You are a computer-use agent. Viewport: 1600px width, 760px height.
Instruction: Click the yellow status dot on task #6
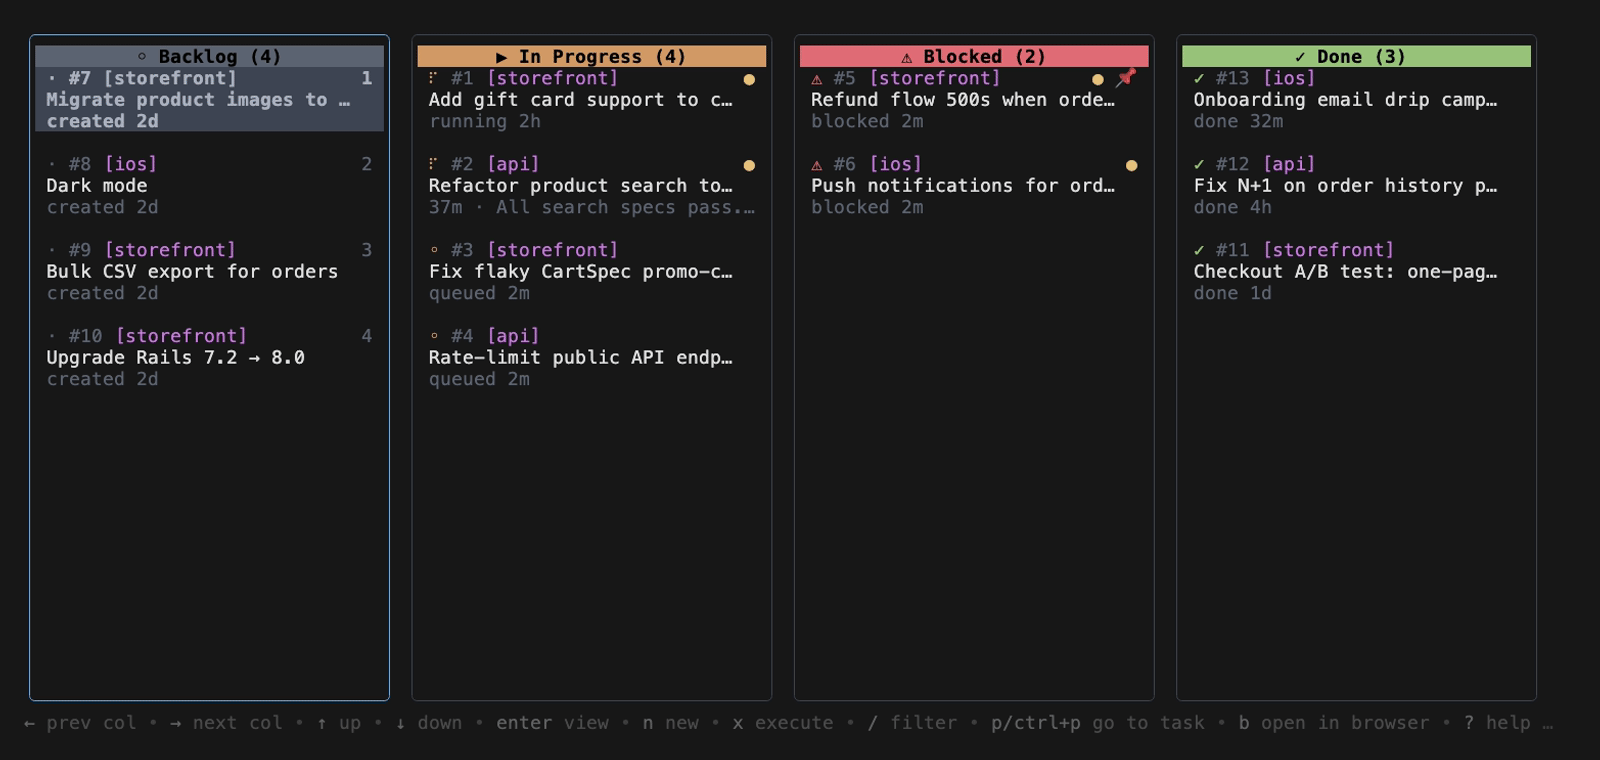pos(1131,165)
